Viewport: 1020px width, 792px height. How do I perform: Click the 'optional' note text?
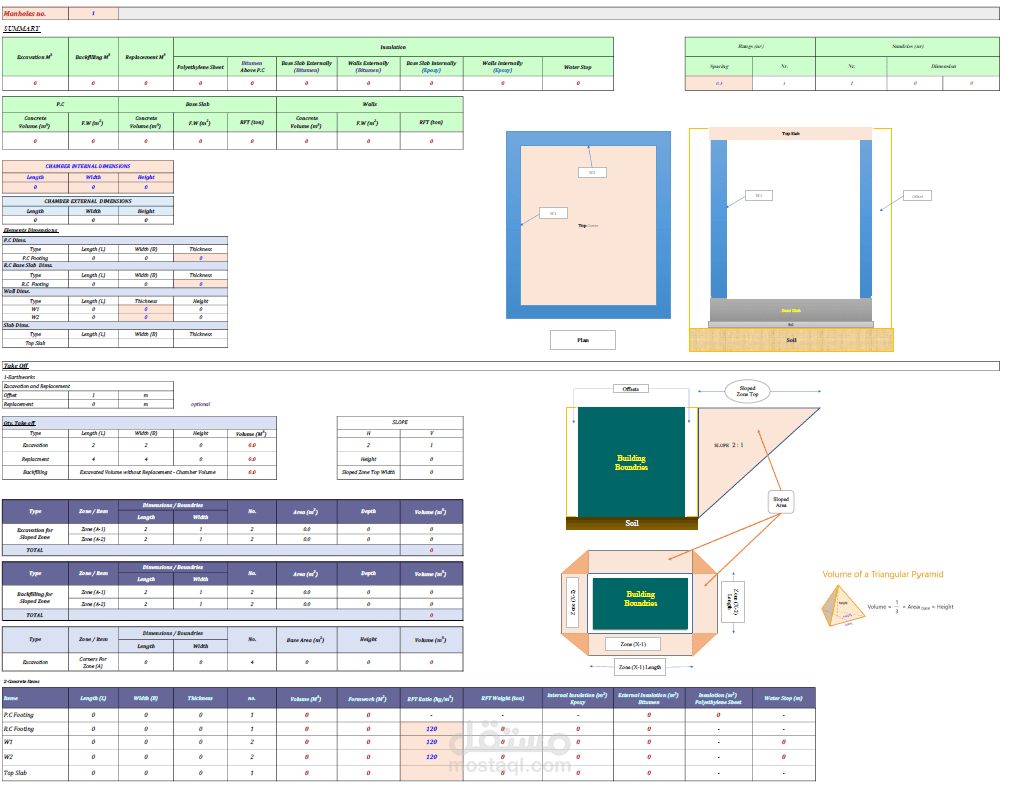[200, 404]
